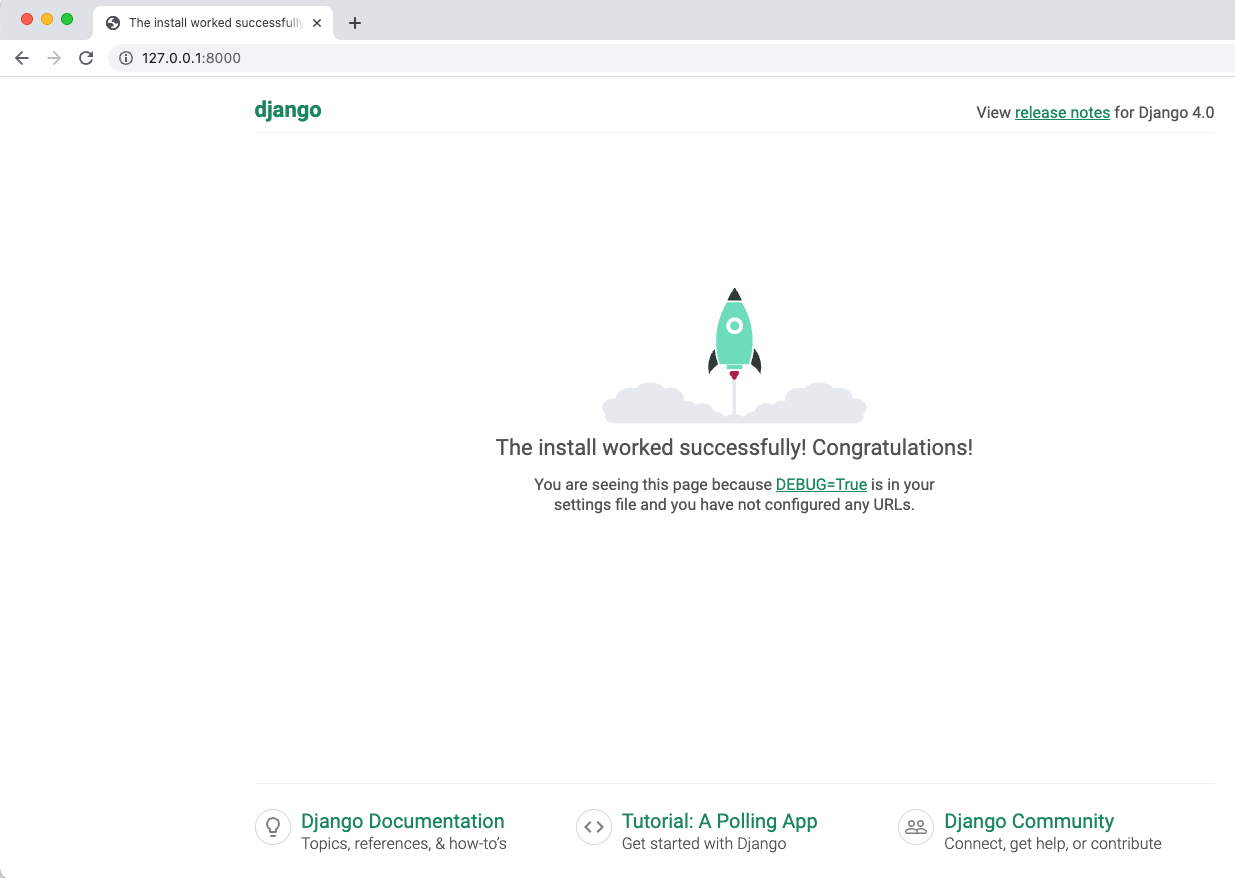The image size is (1235, 878).
Task: Go back using the browser back arrow
Action: point(22,58)
